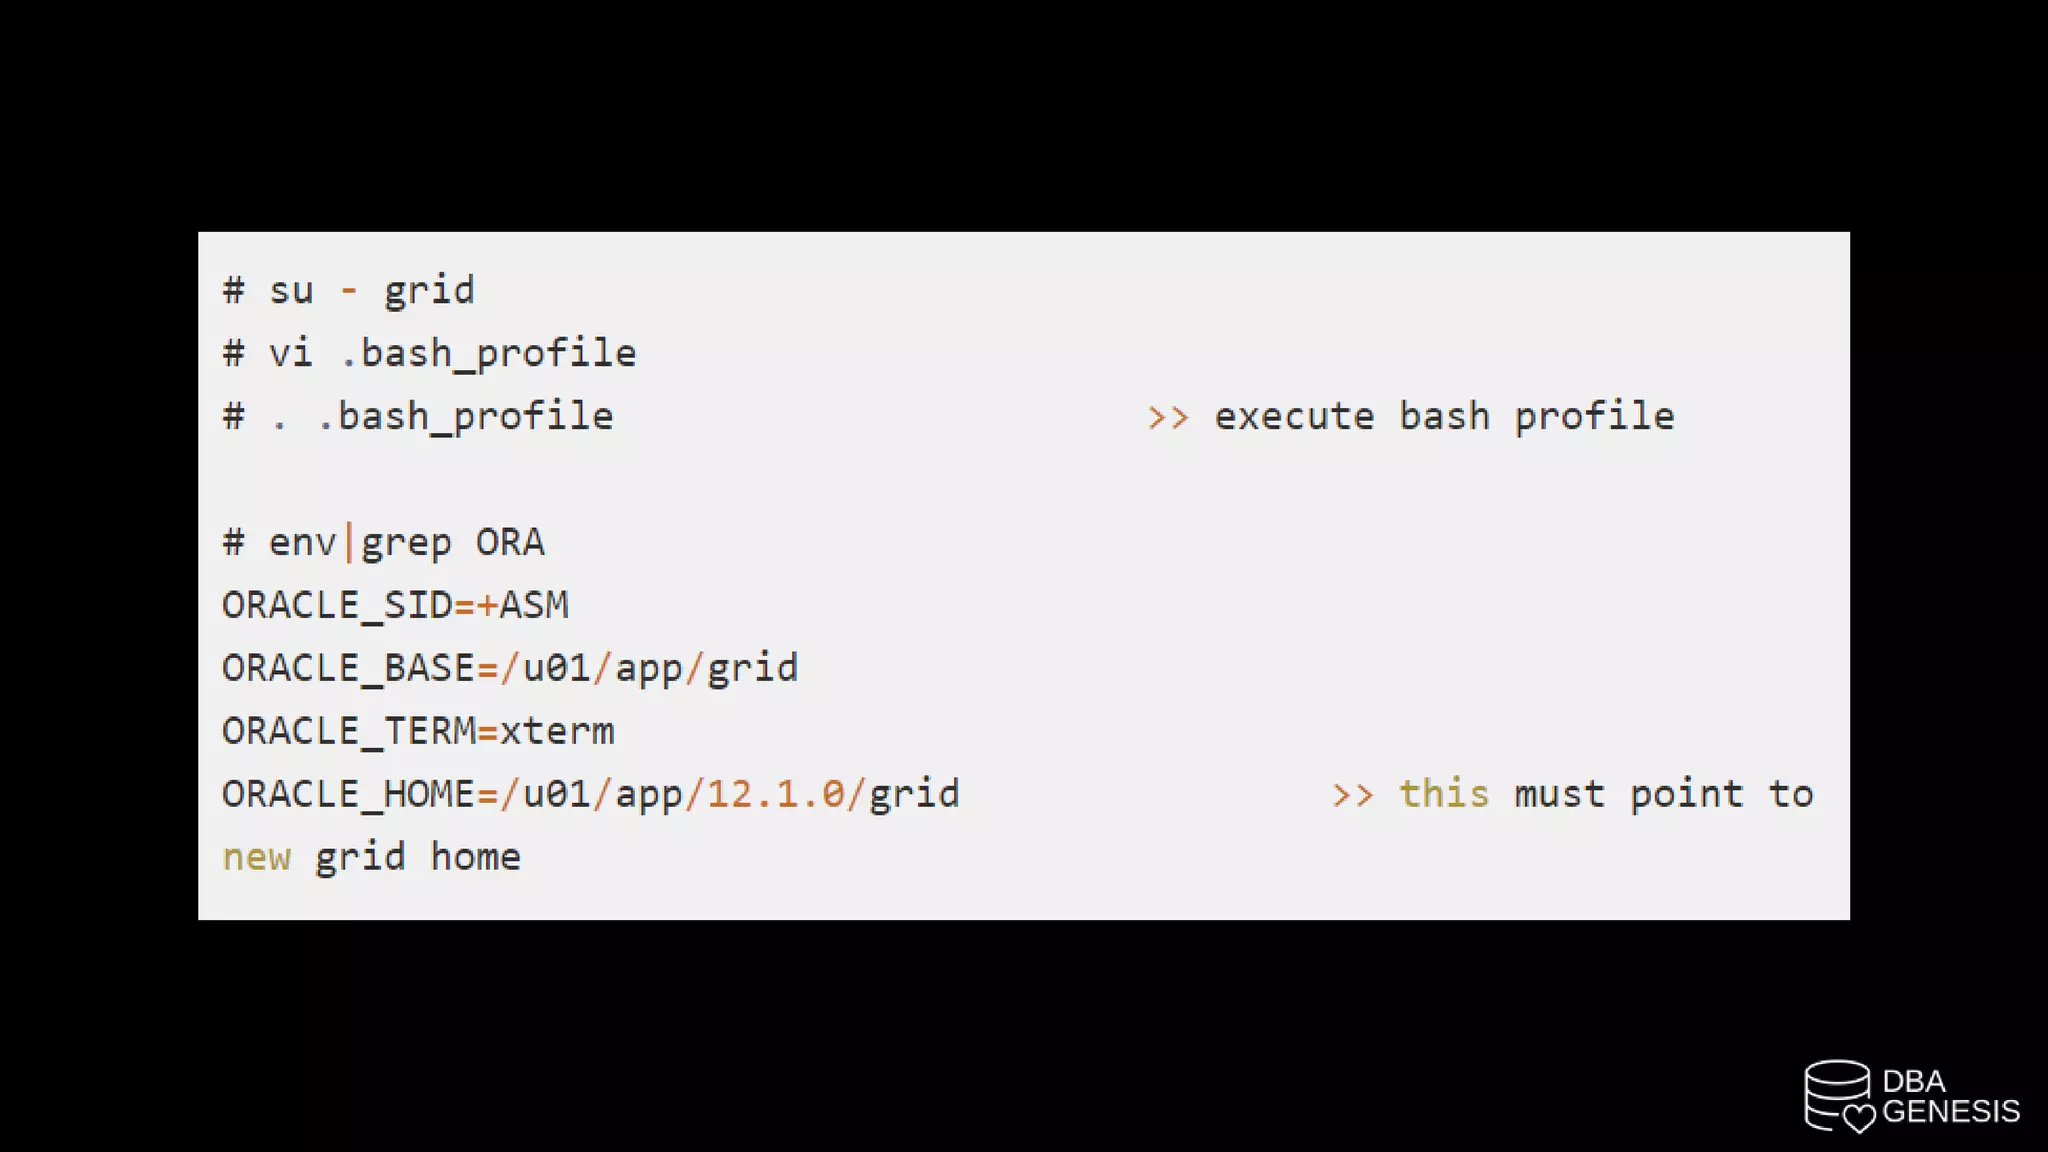Image resolution: width=2048 pixels, height=1152 pixels.
Task: Click the '+ASM' value text
Action: point(523,605)
